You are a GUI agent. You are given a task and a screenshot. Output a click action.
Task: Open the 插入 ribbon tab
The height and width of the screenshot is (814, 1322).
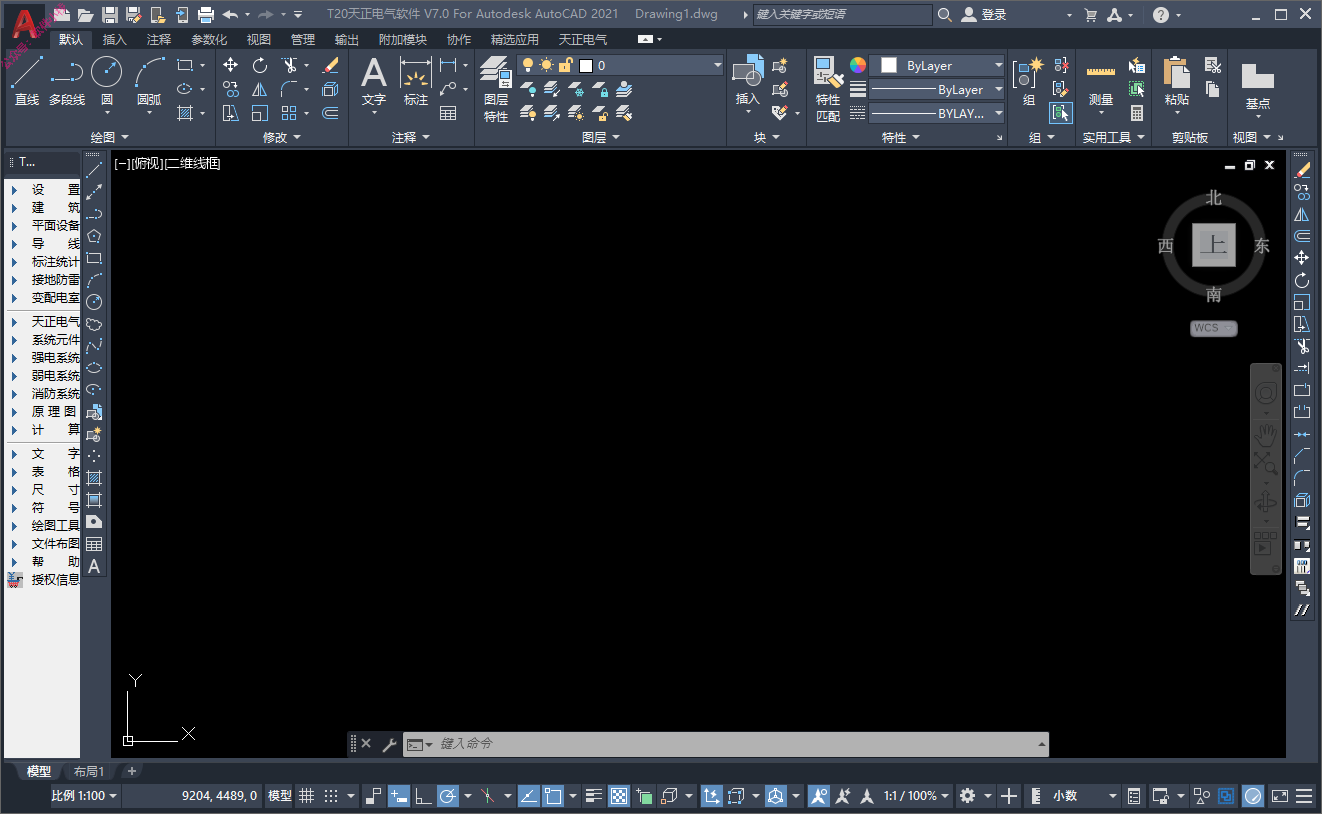[115, 39]
